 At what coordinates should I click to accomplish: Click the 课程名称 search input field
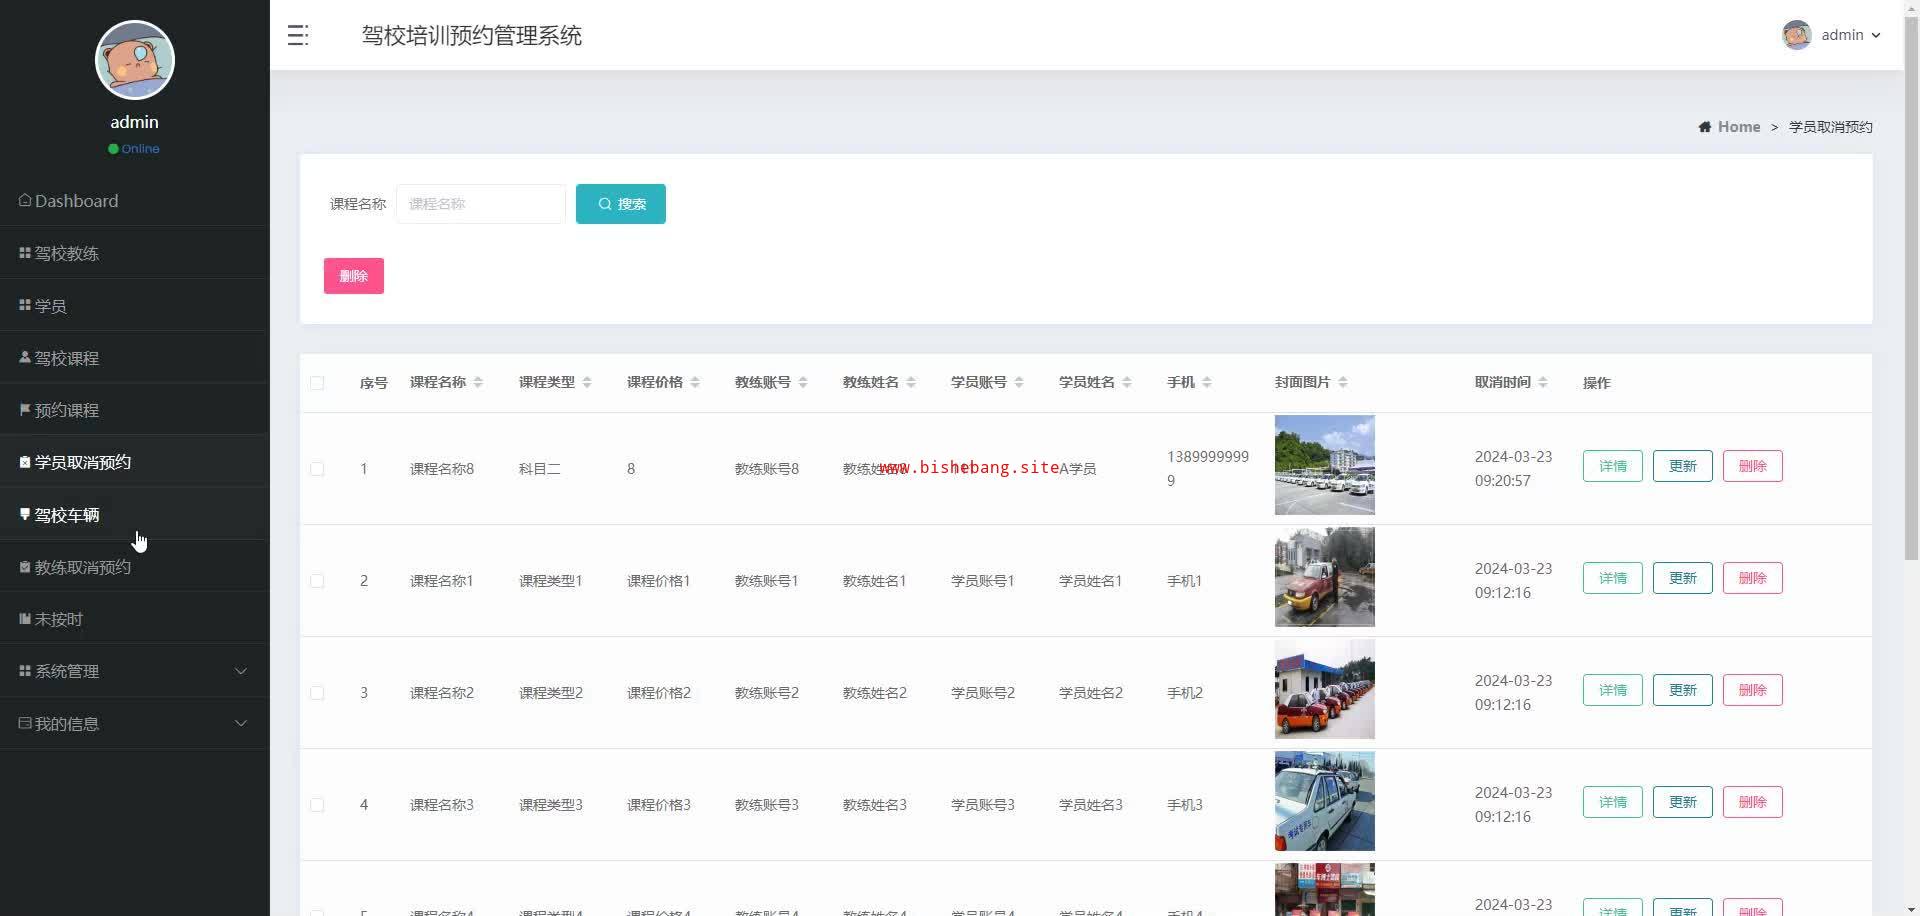click(481, 204)
